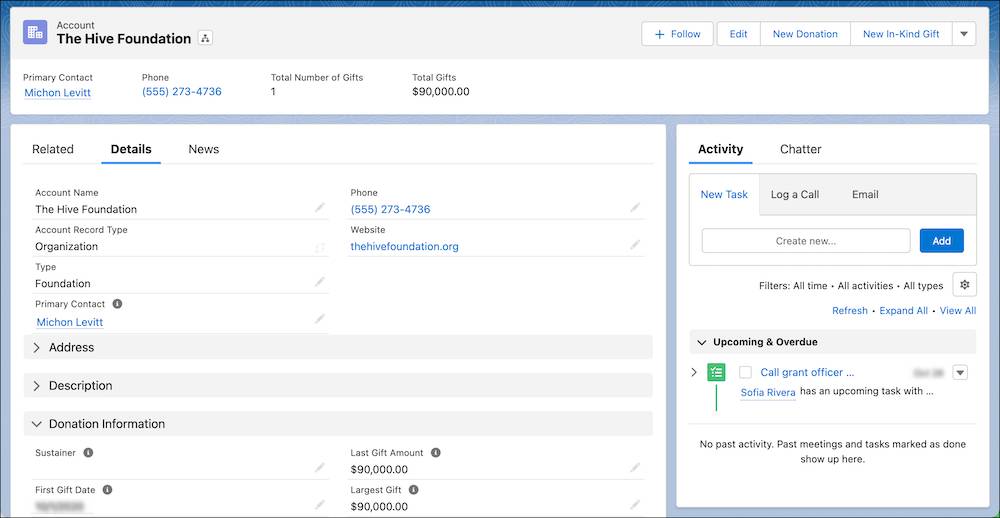Open Call grant officer task link
The image size is (1000, 518).
coord(807,373)
